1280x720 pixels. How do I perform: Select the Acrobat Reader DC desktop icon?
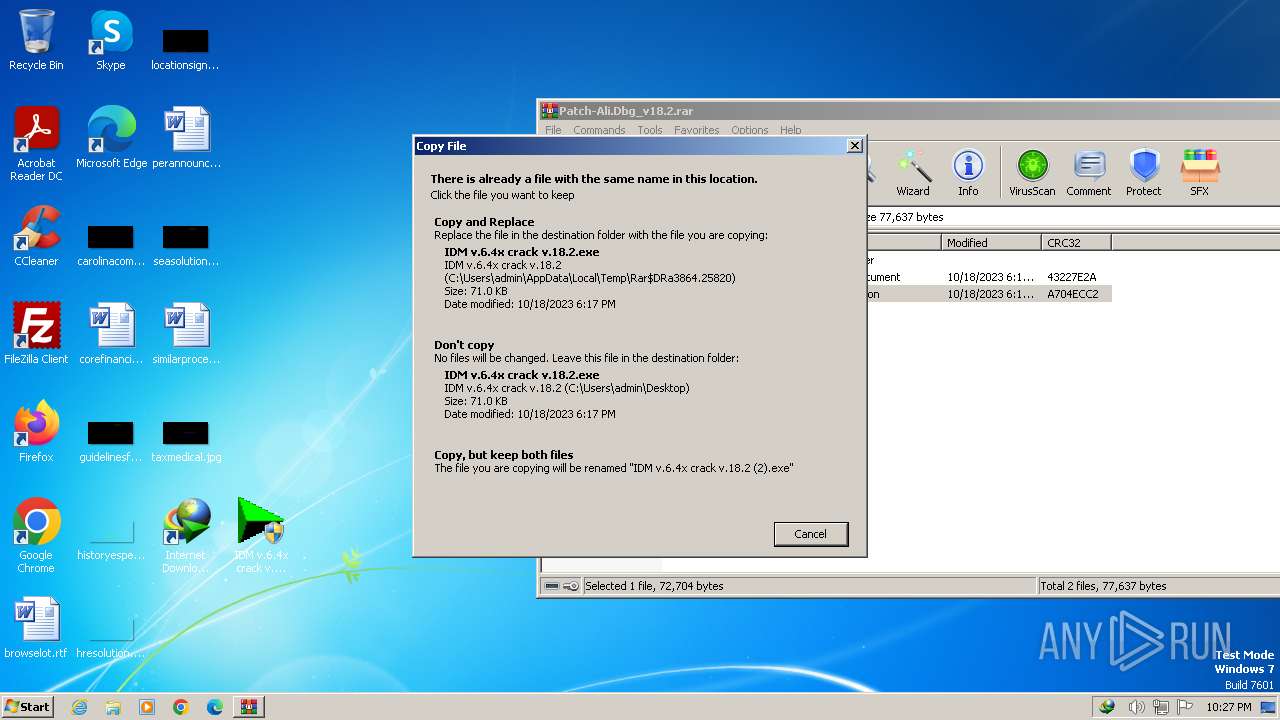36,144
